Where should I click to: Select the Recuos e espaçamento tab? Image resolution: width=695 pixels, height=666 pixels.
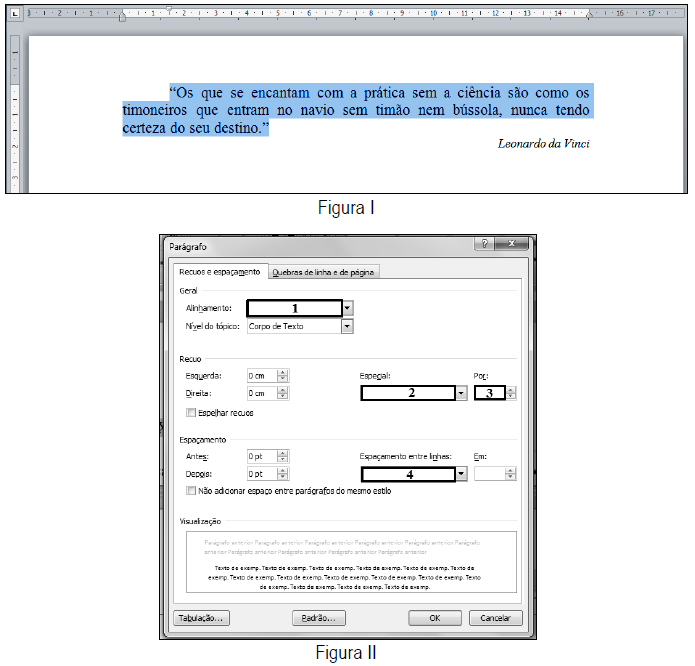(x=220, y=272)
